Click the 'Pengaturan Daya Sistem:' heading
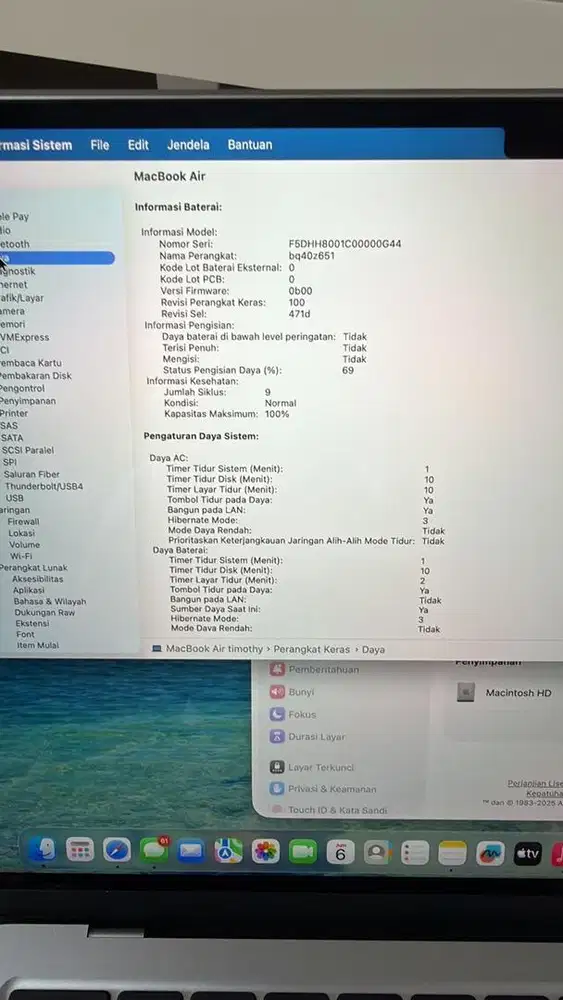 coord(201,436)
